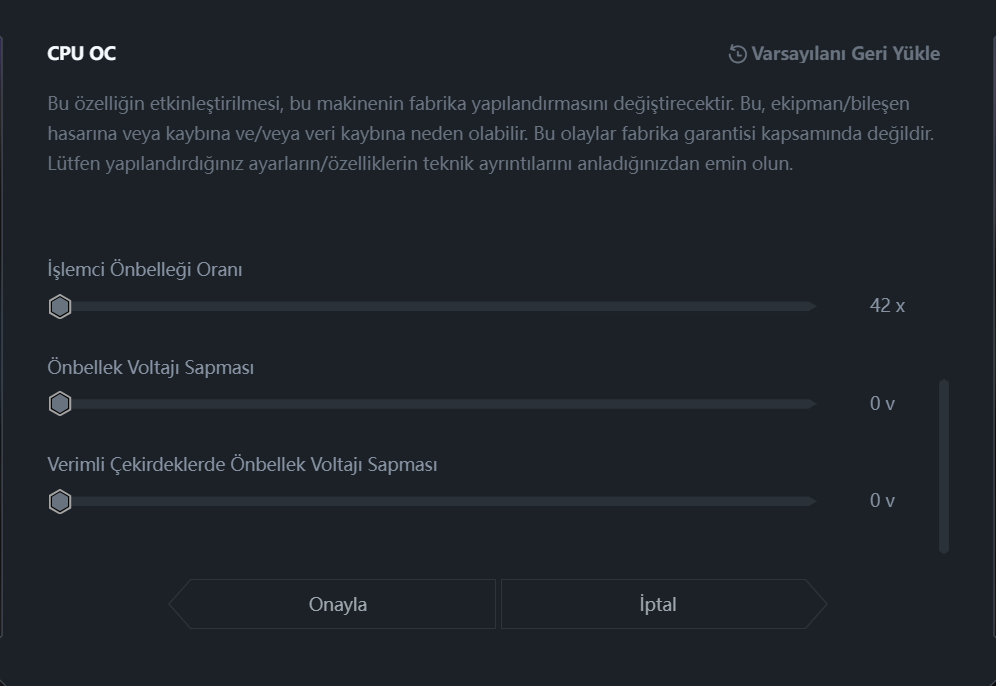This screenshot has height=686, width=996.
Task: Click the vertical scrollbar beside the sliders
Action: pyautogui.click(x=944, y=466)
